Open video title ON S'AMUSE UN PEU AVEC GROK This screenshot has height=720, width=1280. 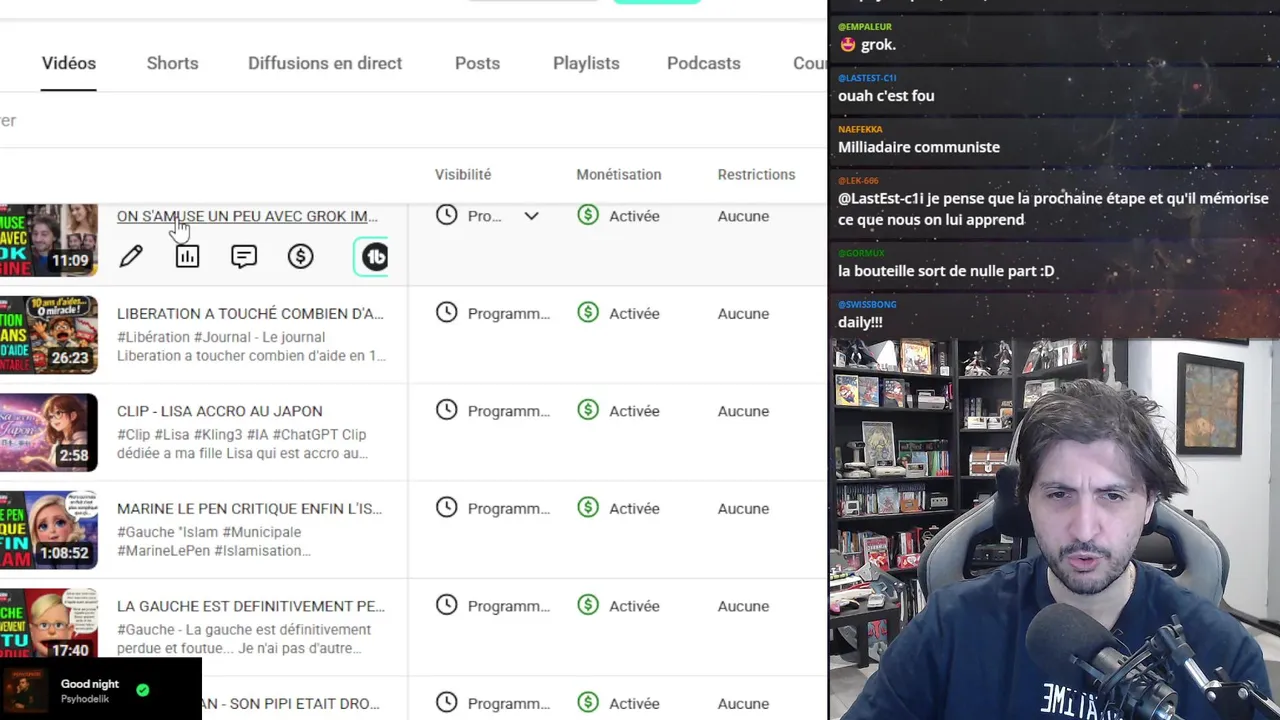(247, 216)
